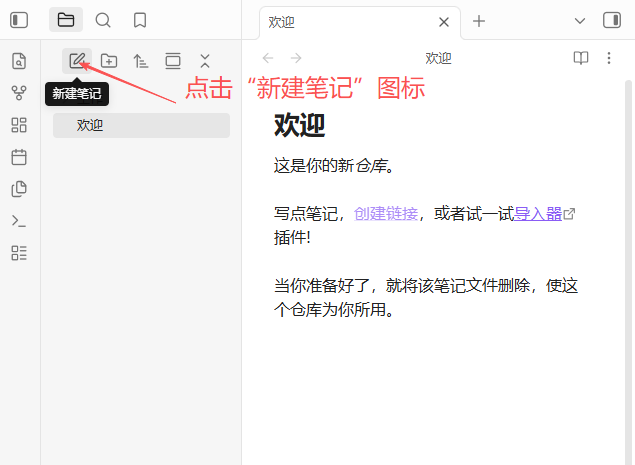The height and width of the screenshot is (465, 635).
Task: Toggle the right sidebar icon
Action: pos(612,20)
